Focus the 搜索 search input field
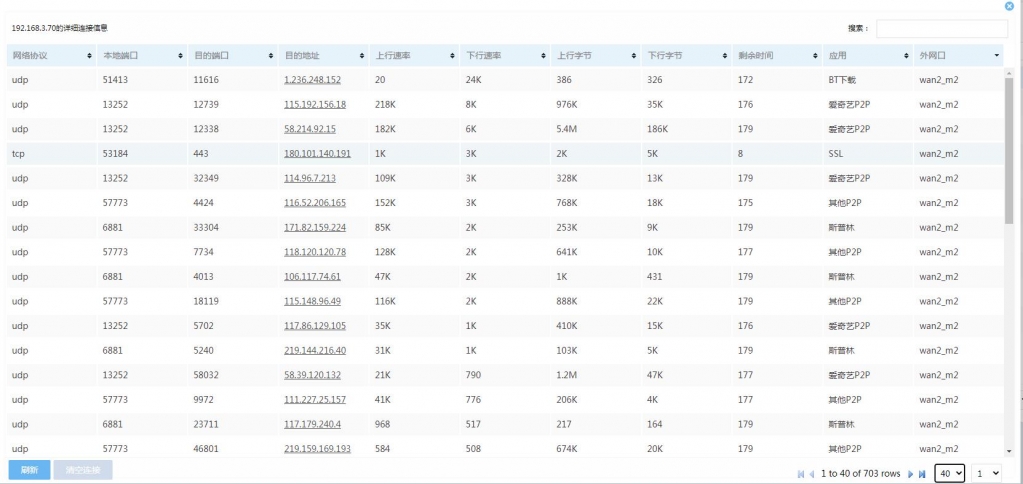This screenshot has width=1023, height=484. tap(941, 29)
